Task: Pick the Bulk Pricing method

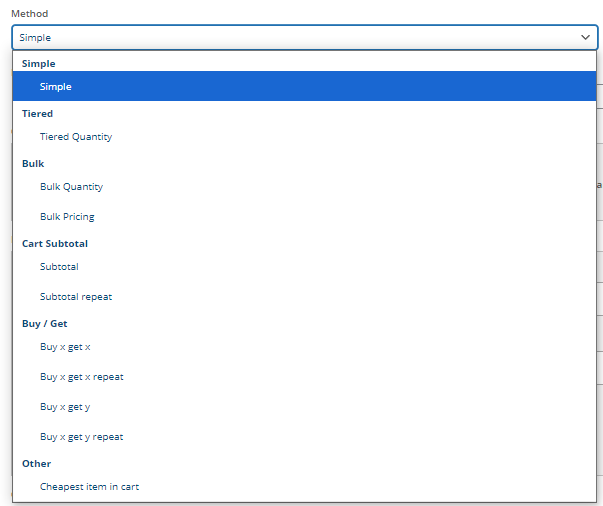Action: point(305,216)
